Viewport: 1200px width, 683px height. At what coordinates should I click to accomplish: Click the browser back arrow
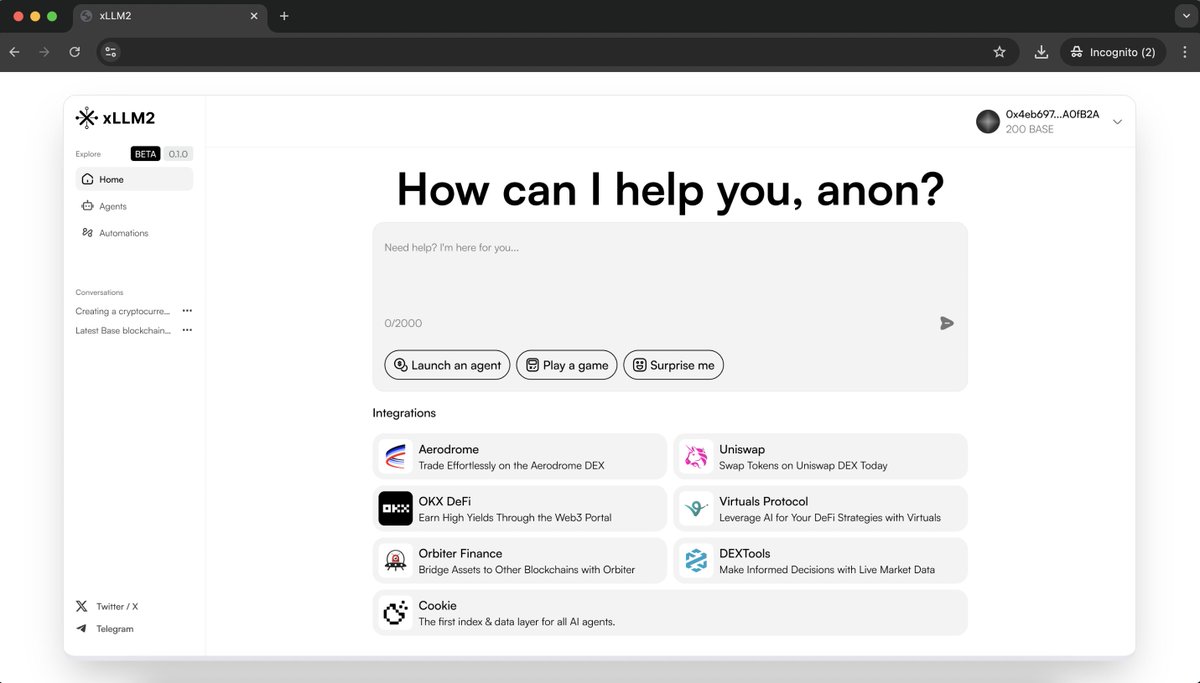(x=14, y=52)
